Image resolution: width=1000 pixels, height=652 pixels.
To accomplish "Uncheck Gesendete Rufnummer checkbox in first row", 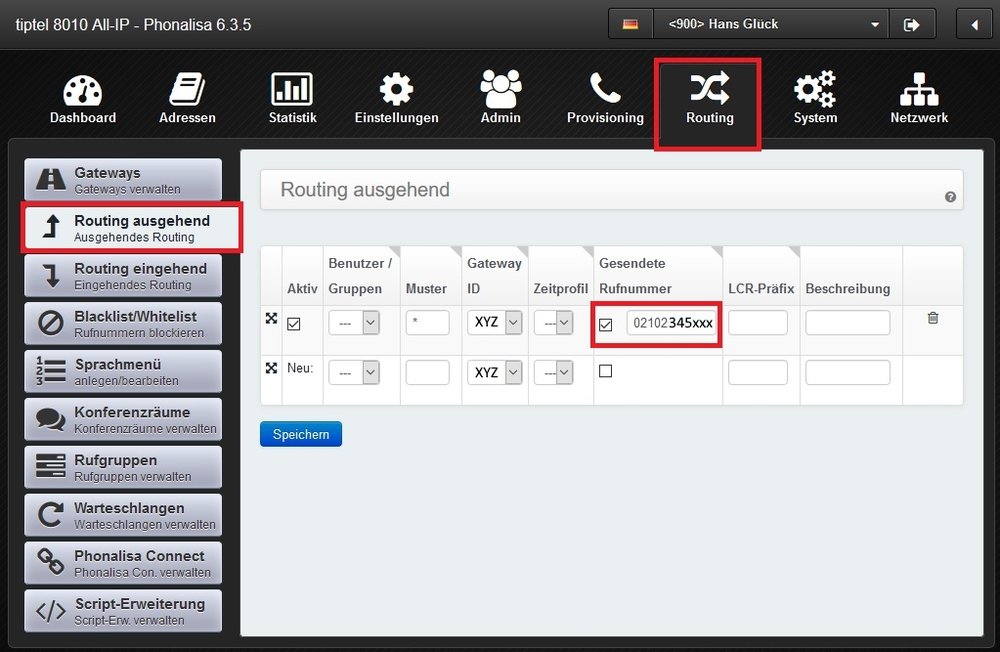I will point(605,324).
